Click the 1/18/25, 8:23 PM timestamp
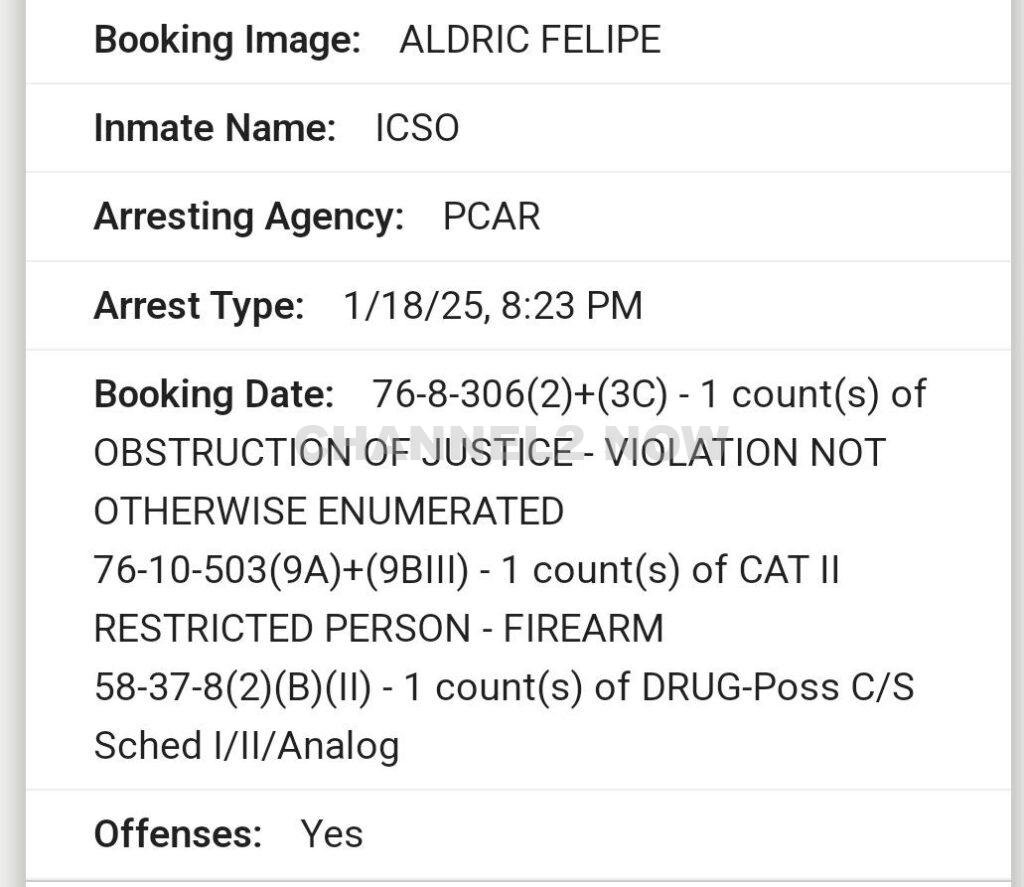 point(492,306)
